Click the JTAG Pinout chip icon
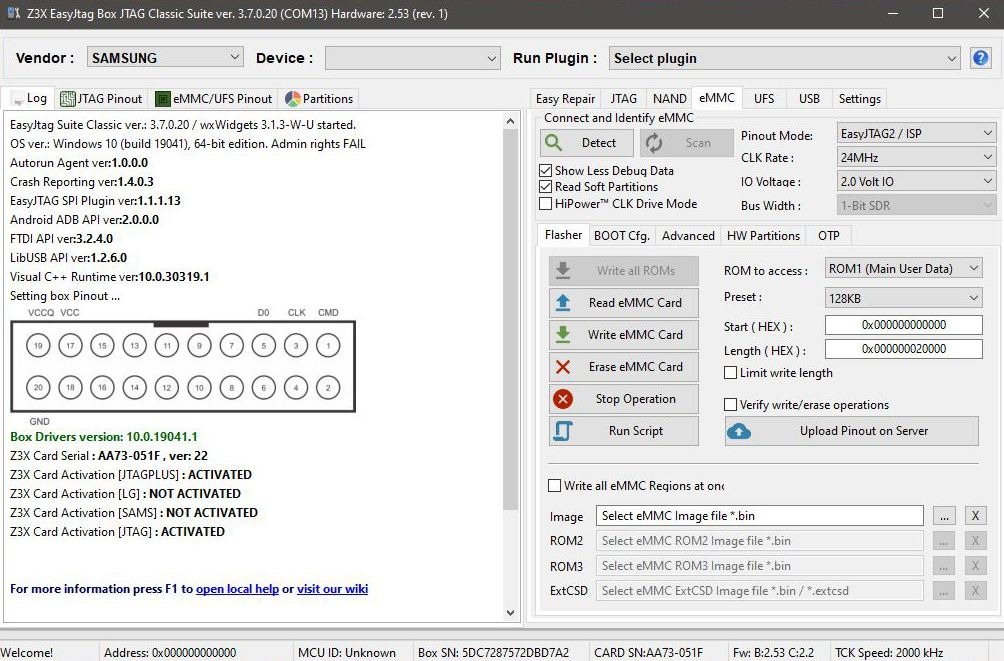 (67, 99)
